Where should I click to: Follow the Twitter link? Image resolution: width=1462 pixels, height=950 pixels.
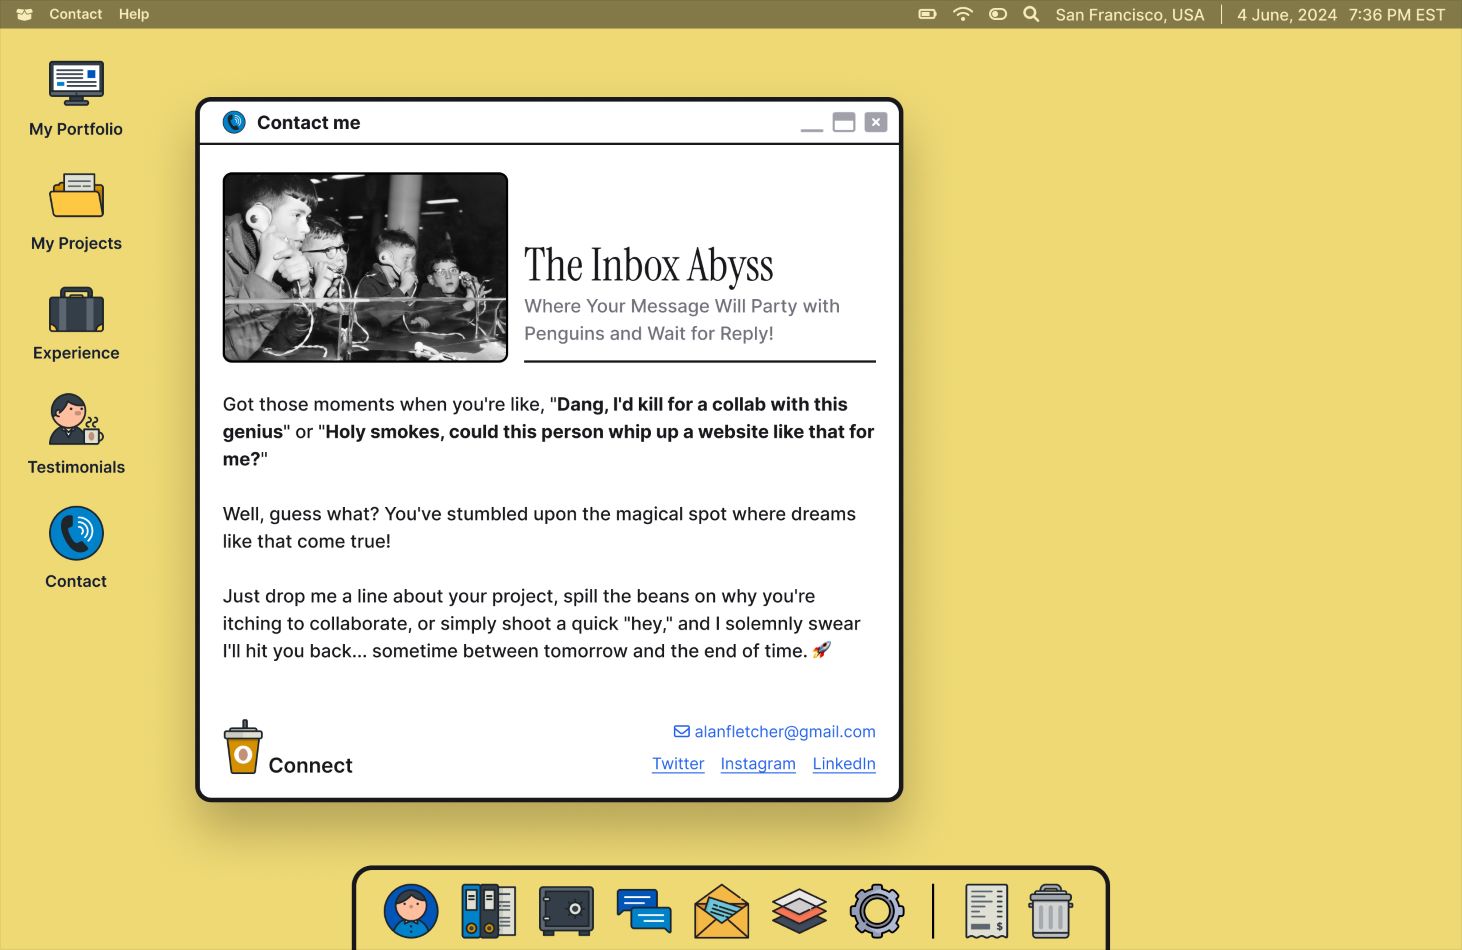(678, 763)
